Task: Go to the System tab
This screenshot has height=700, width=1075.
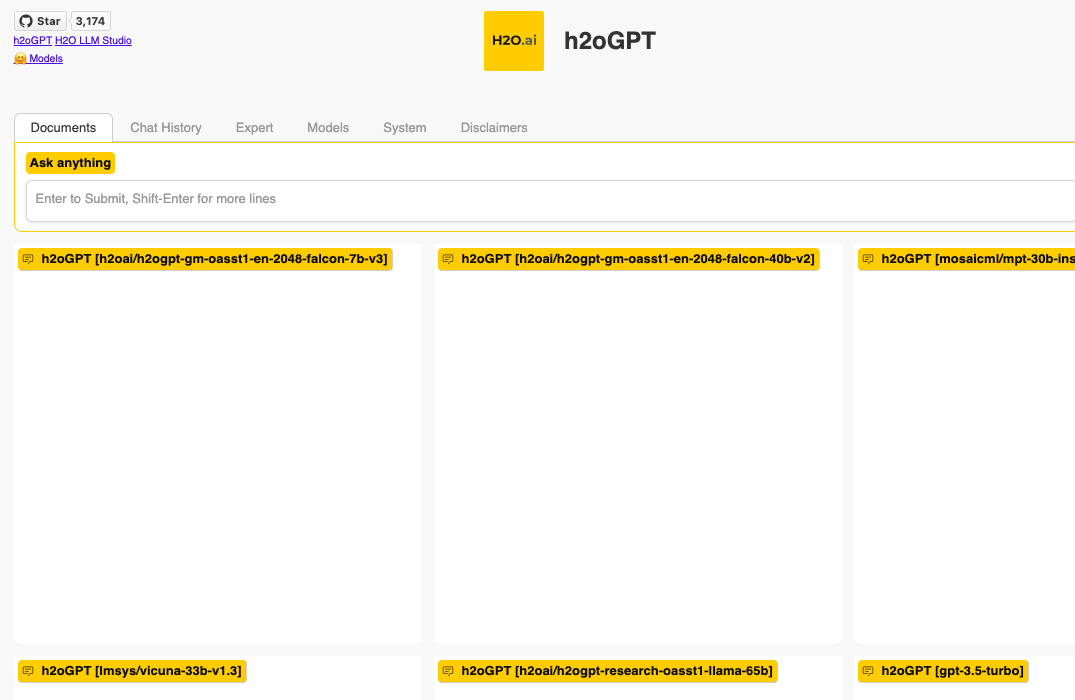Action: (404, 128)
